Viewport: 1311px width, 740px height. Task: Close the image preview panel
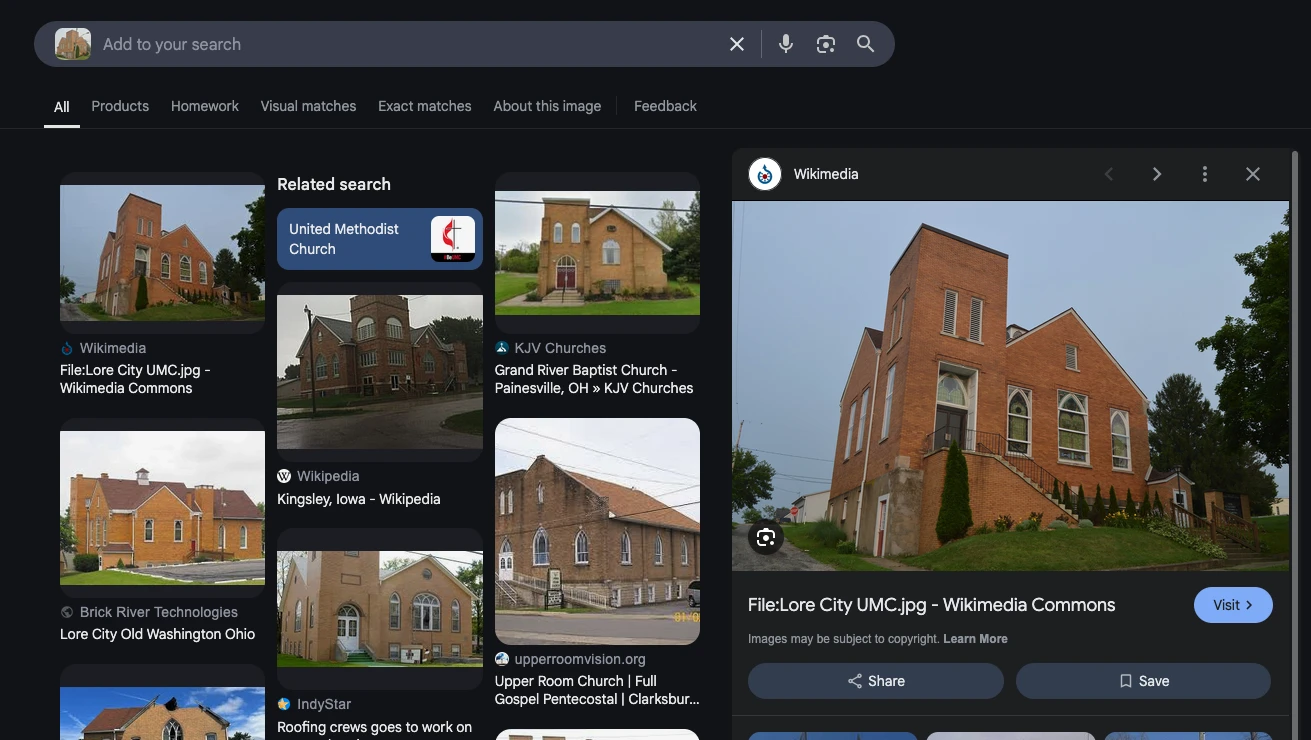click(1252, 174)
